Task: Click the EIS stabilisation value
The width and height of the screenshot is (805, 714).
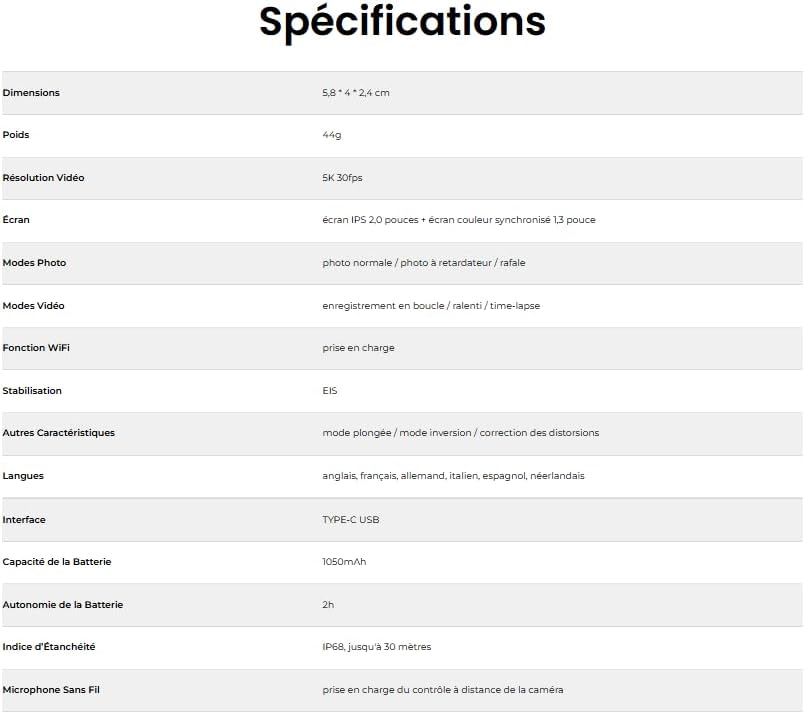Action: tap(330, 391)
